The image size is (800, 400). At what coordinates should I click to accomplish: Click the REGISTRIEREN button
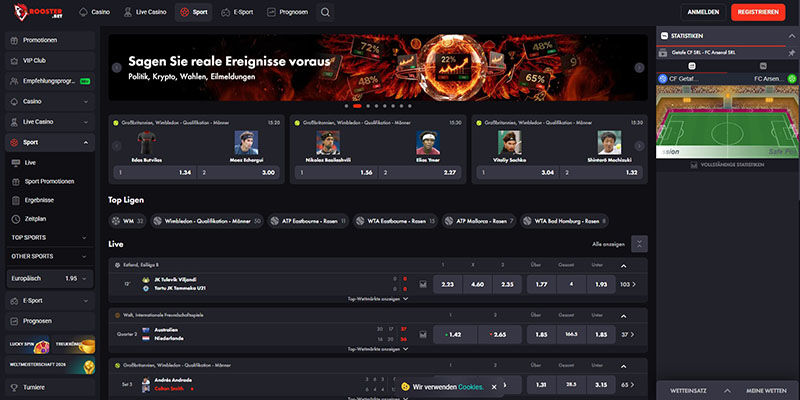click(x=758, y=12)
